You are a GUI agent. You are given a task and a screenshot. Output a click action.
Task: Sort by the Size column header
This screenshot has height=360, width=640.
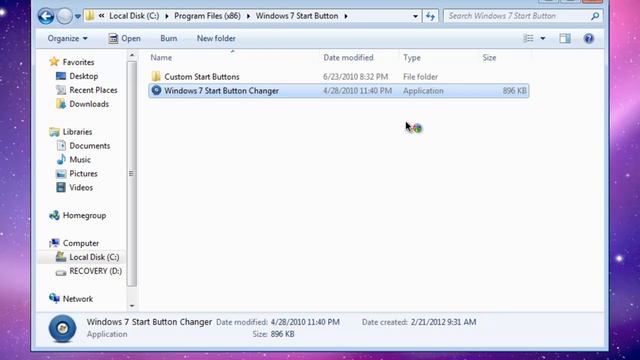pyautogui.click(x=489, y=58)
